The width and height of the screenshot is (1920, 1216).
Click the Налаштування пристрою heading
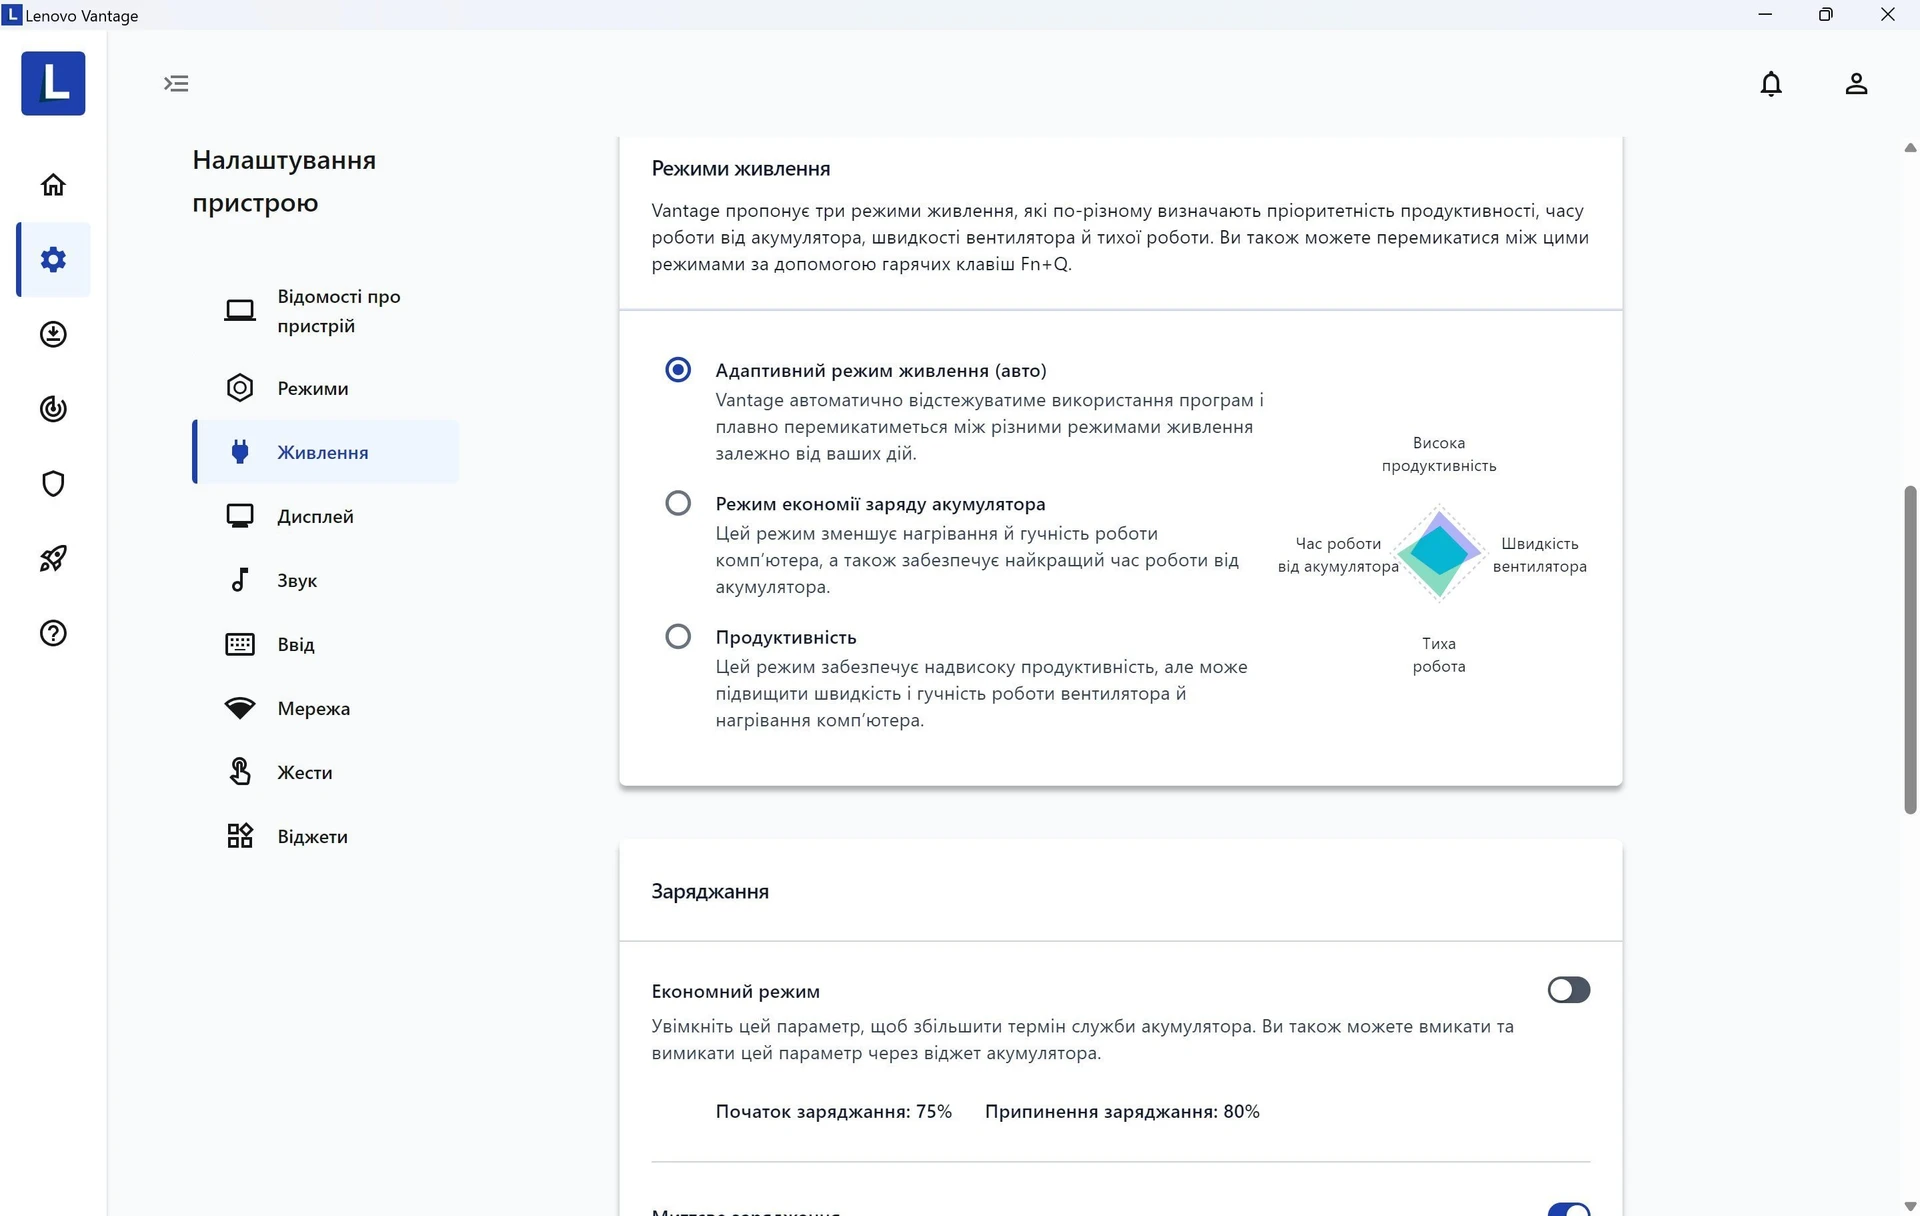click(284, 181)
